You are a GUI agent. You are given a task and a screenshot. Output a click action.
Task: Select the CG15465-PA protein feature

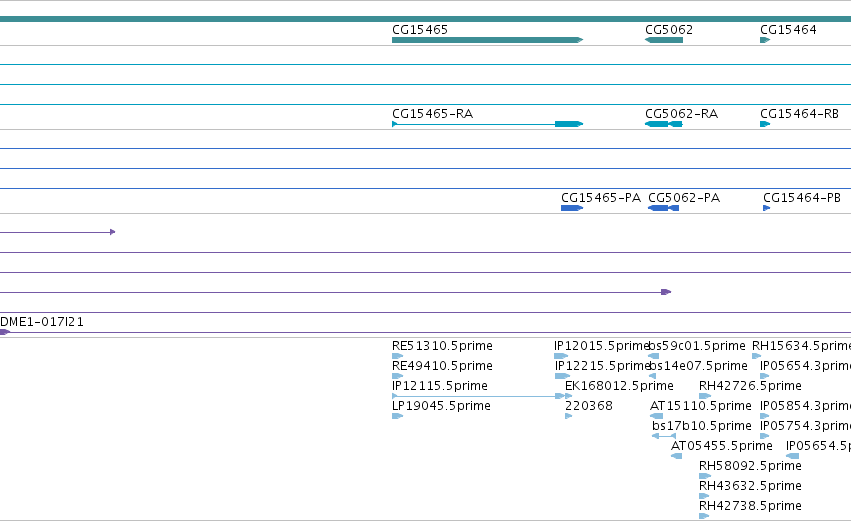[x=572, y=208]
